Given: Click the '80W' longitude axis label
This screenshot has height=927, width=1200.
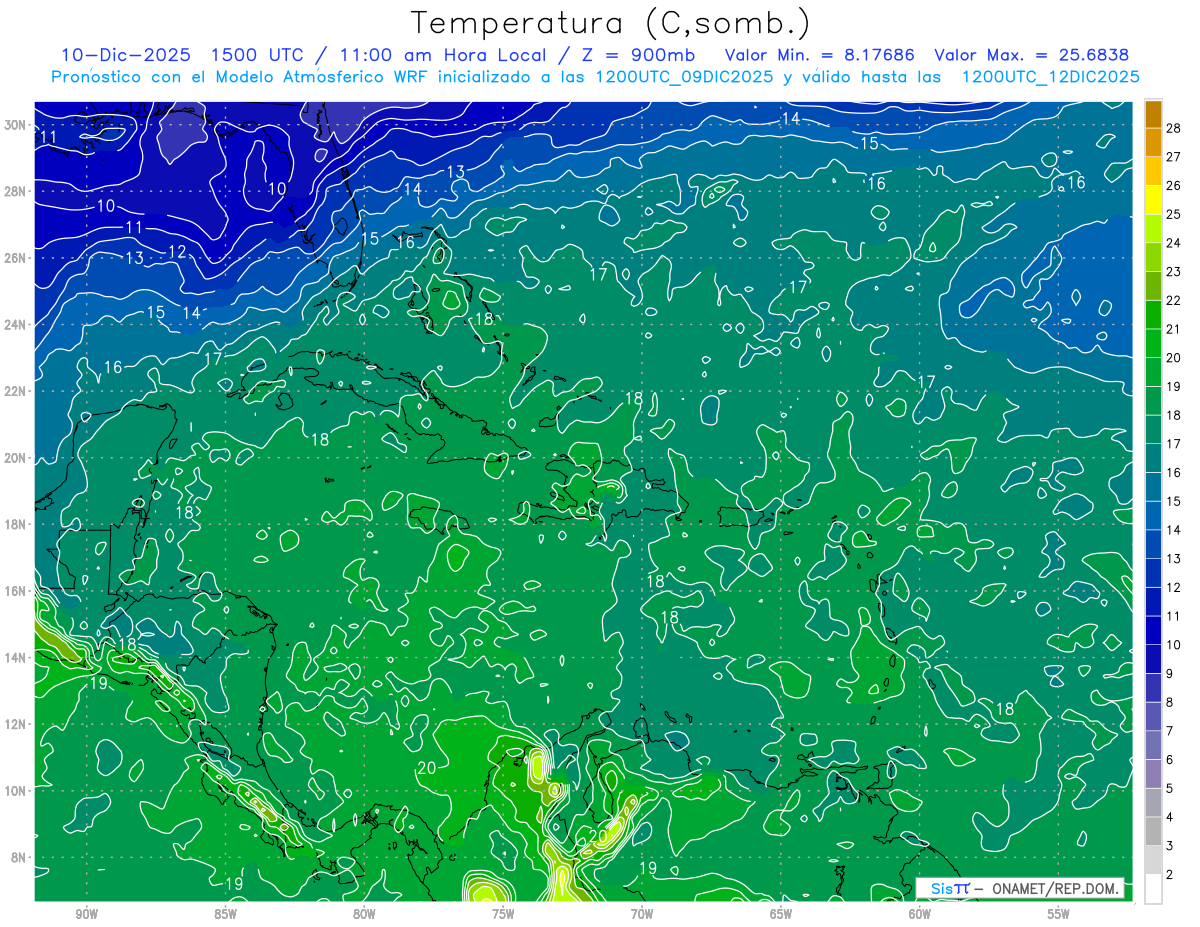Looking at the screenshot, I should [x=364, y=914].
